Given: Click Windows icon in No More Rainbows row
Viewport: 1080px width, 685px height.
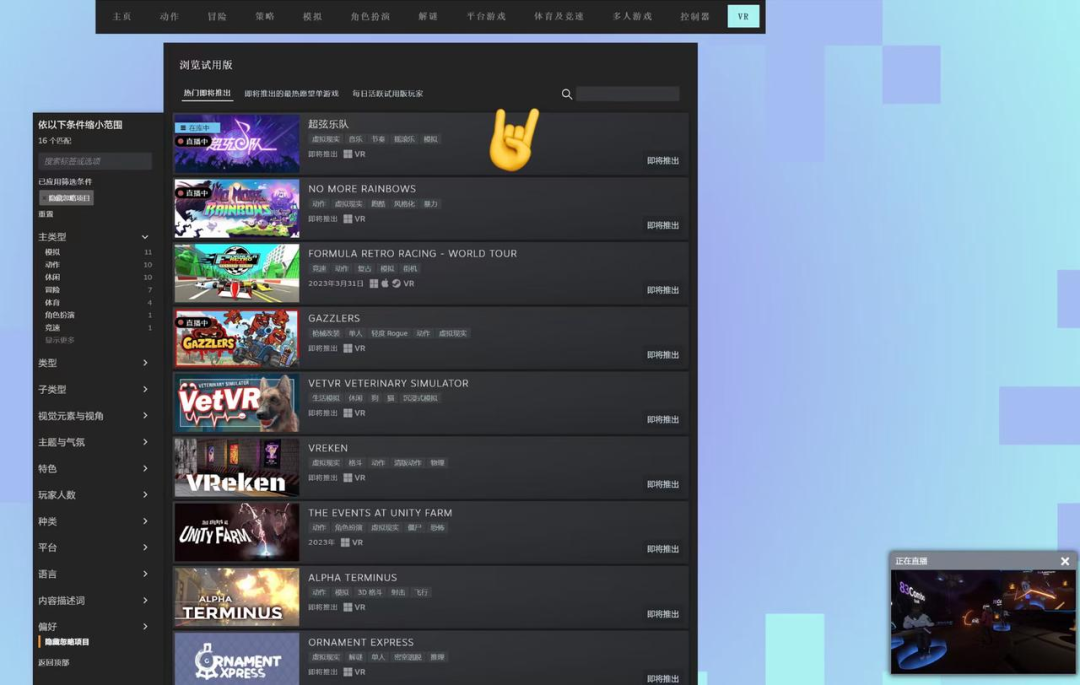Looking at the screenshot, I should click(x=348, y=219).
